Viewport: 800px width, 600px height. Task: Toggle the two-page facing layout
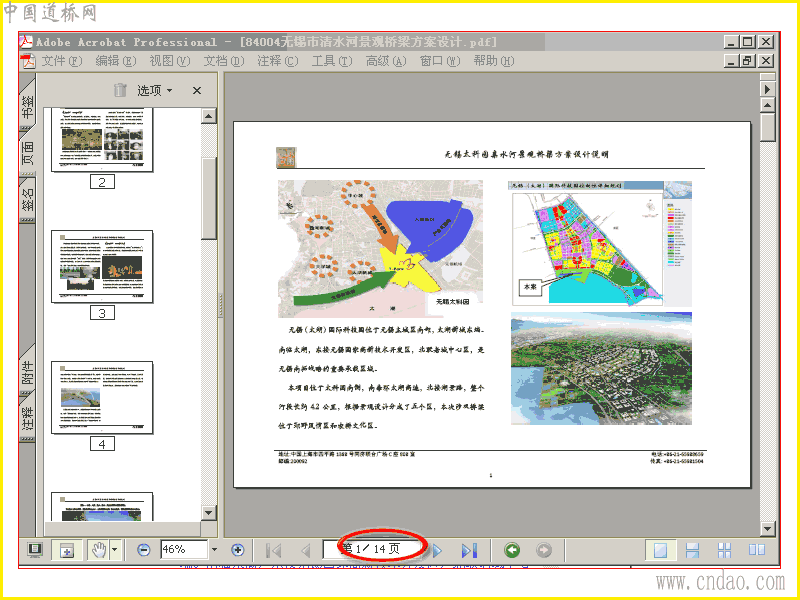pyautogui.click(x=757, y=550)
